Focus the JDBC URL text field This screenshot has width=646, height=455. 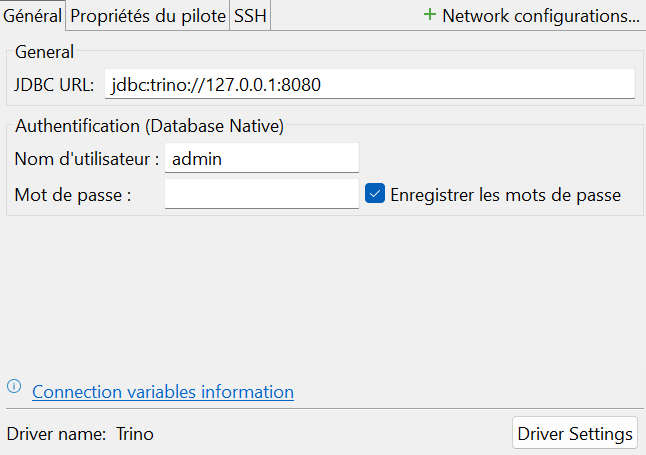coord(369,85)
